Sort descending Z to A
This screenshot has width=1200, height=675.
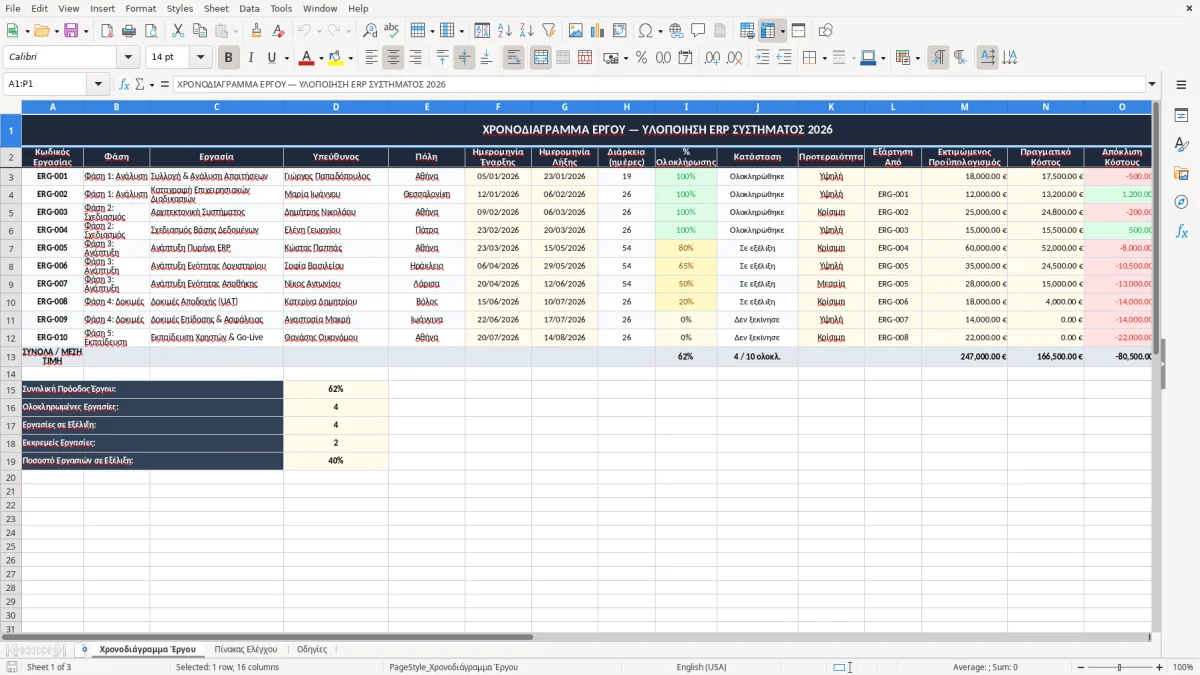tap(527, 31)
